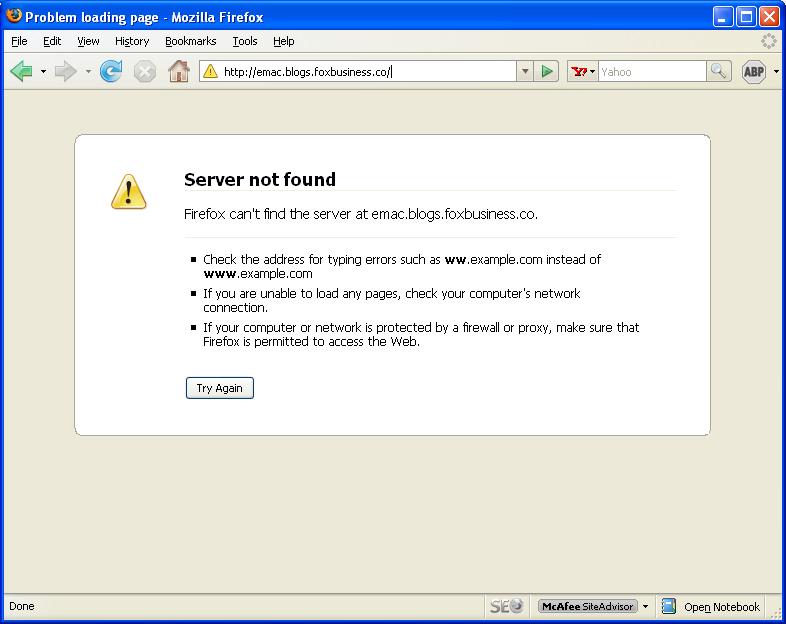Close the Firefox window
The image size is (786, 624).
769,17
